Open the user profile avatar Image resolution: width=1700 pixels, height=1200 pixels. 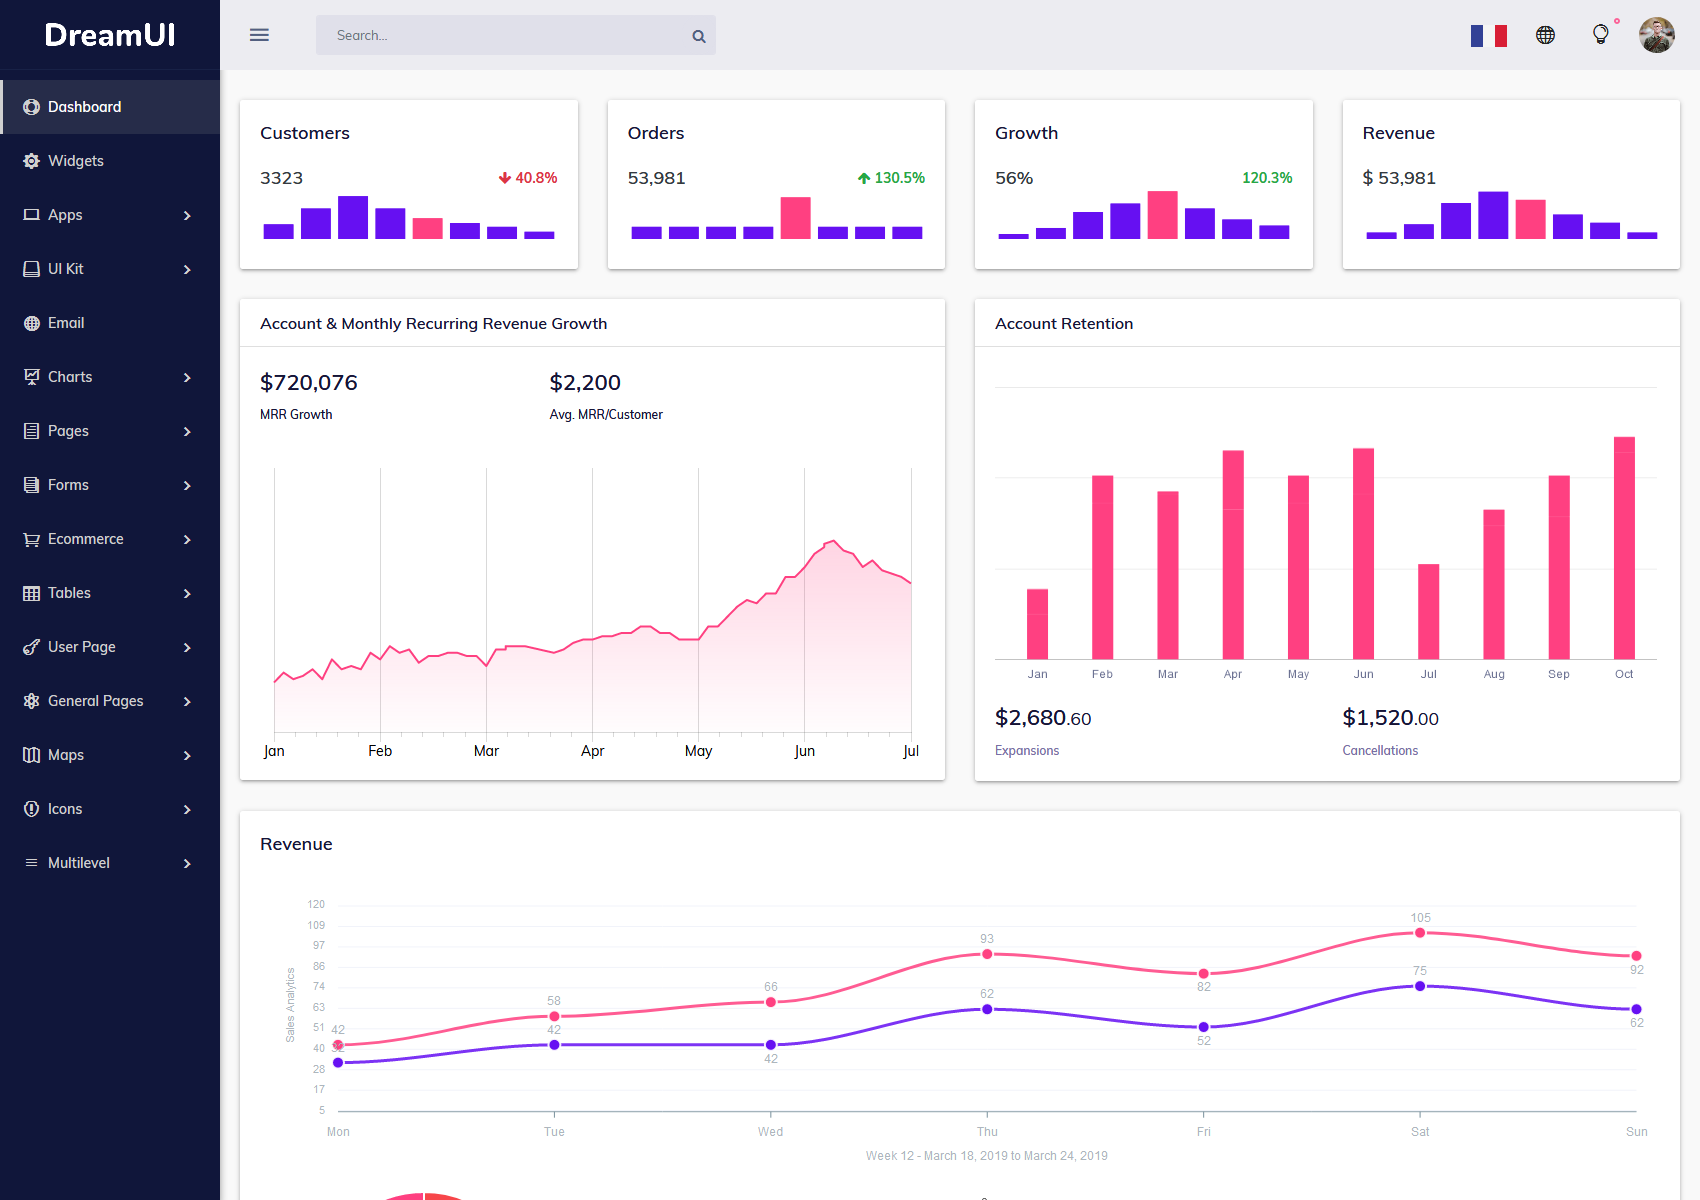click(1656, 35)
